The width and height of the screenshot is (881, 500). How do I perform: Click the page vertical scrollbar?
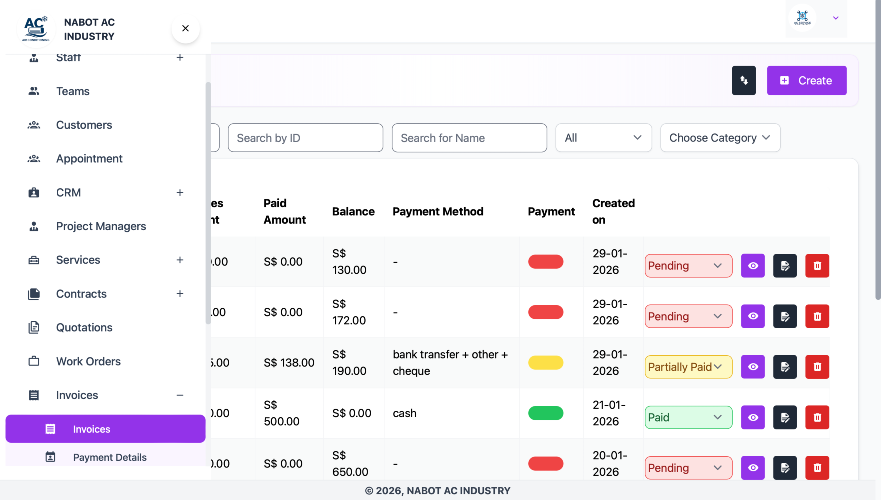pyautogui.click(x=878, y=149)
